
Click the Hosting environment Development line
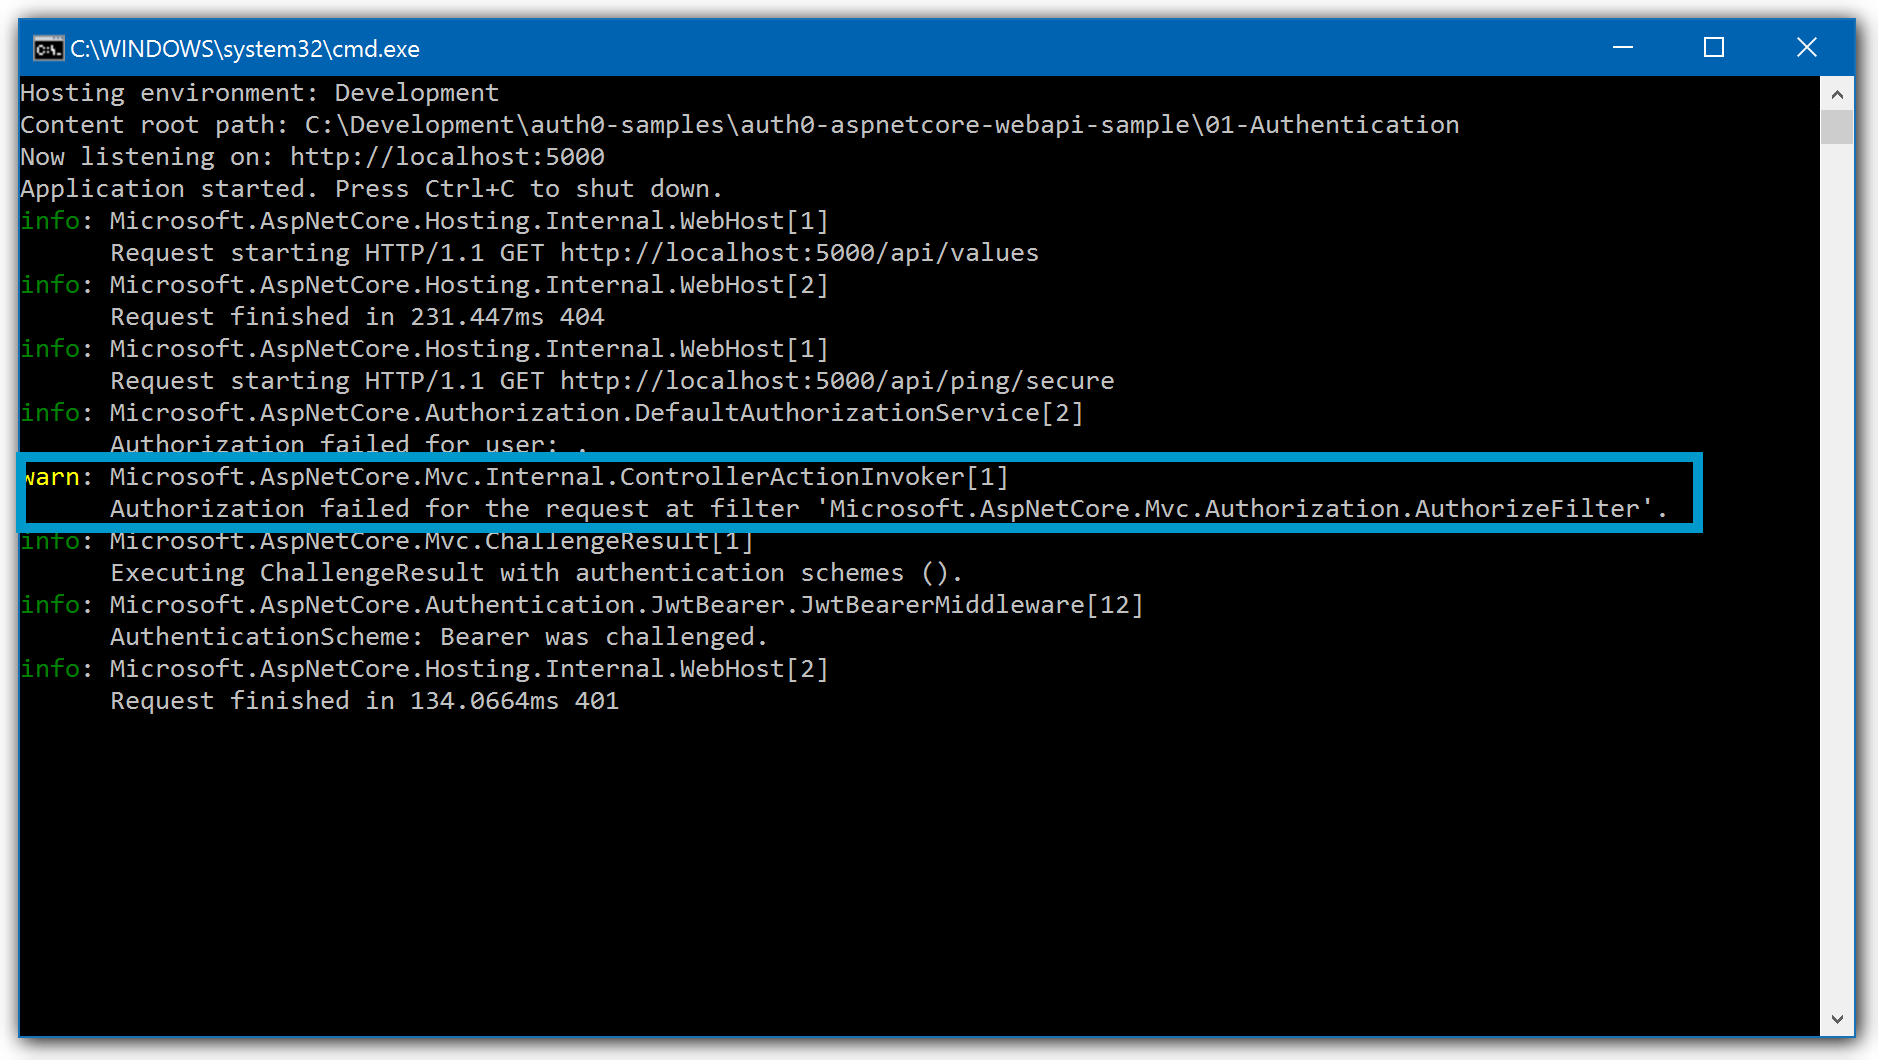pyautogui.click(x=258, y=92)
